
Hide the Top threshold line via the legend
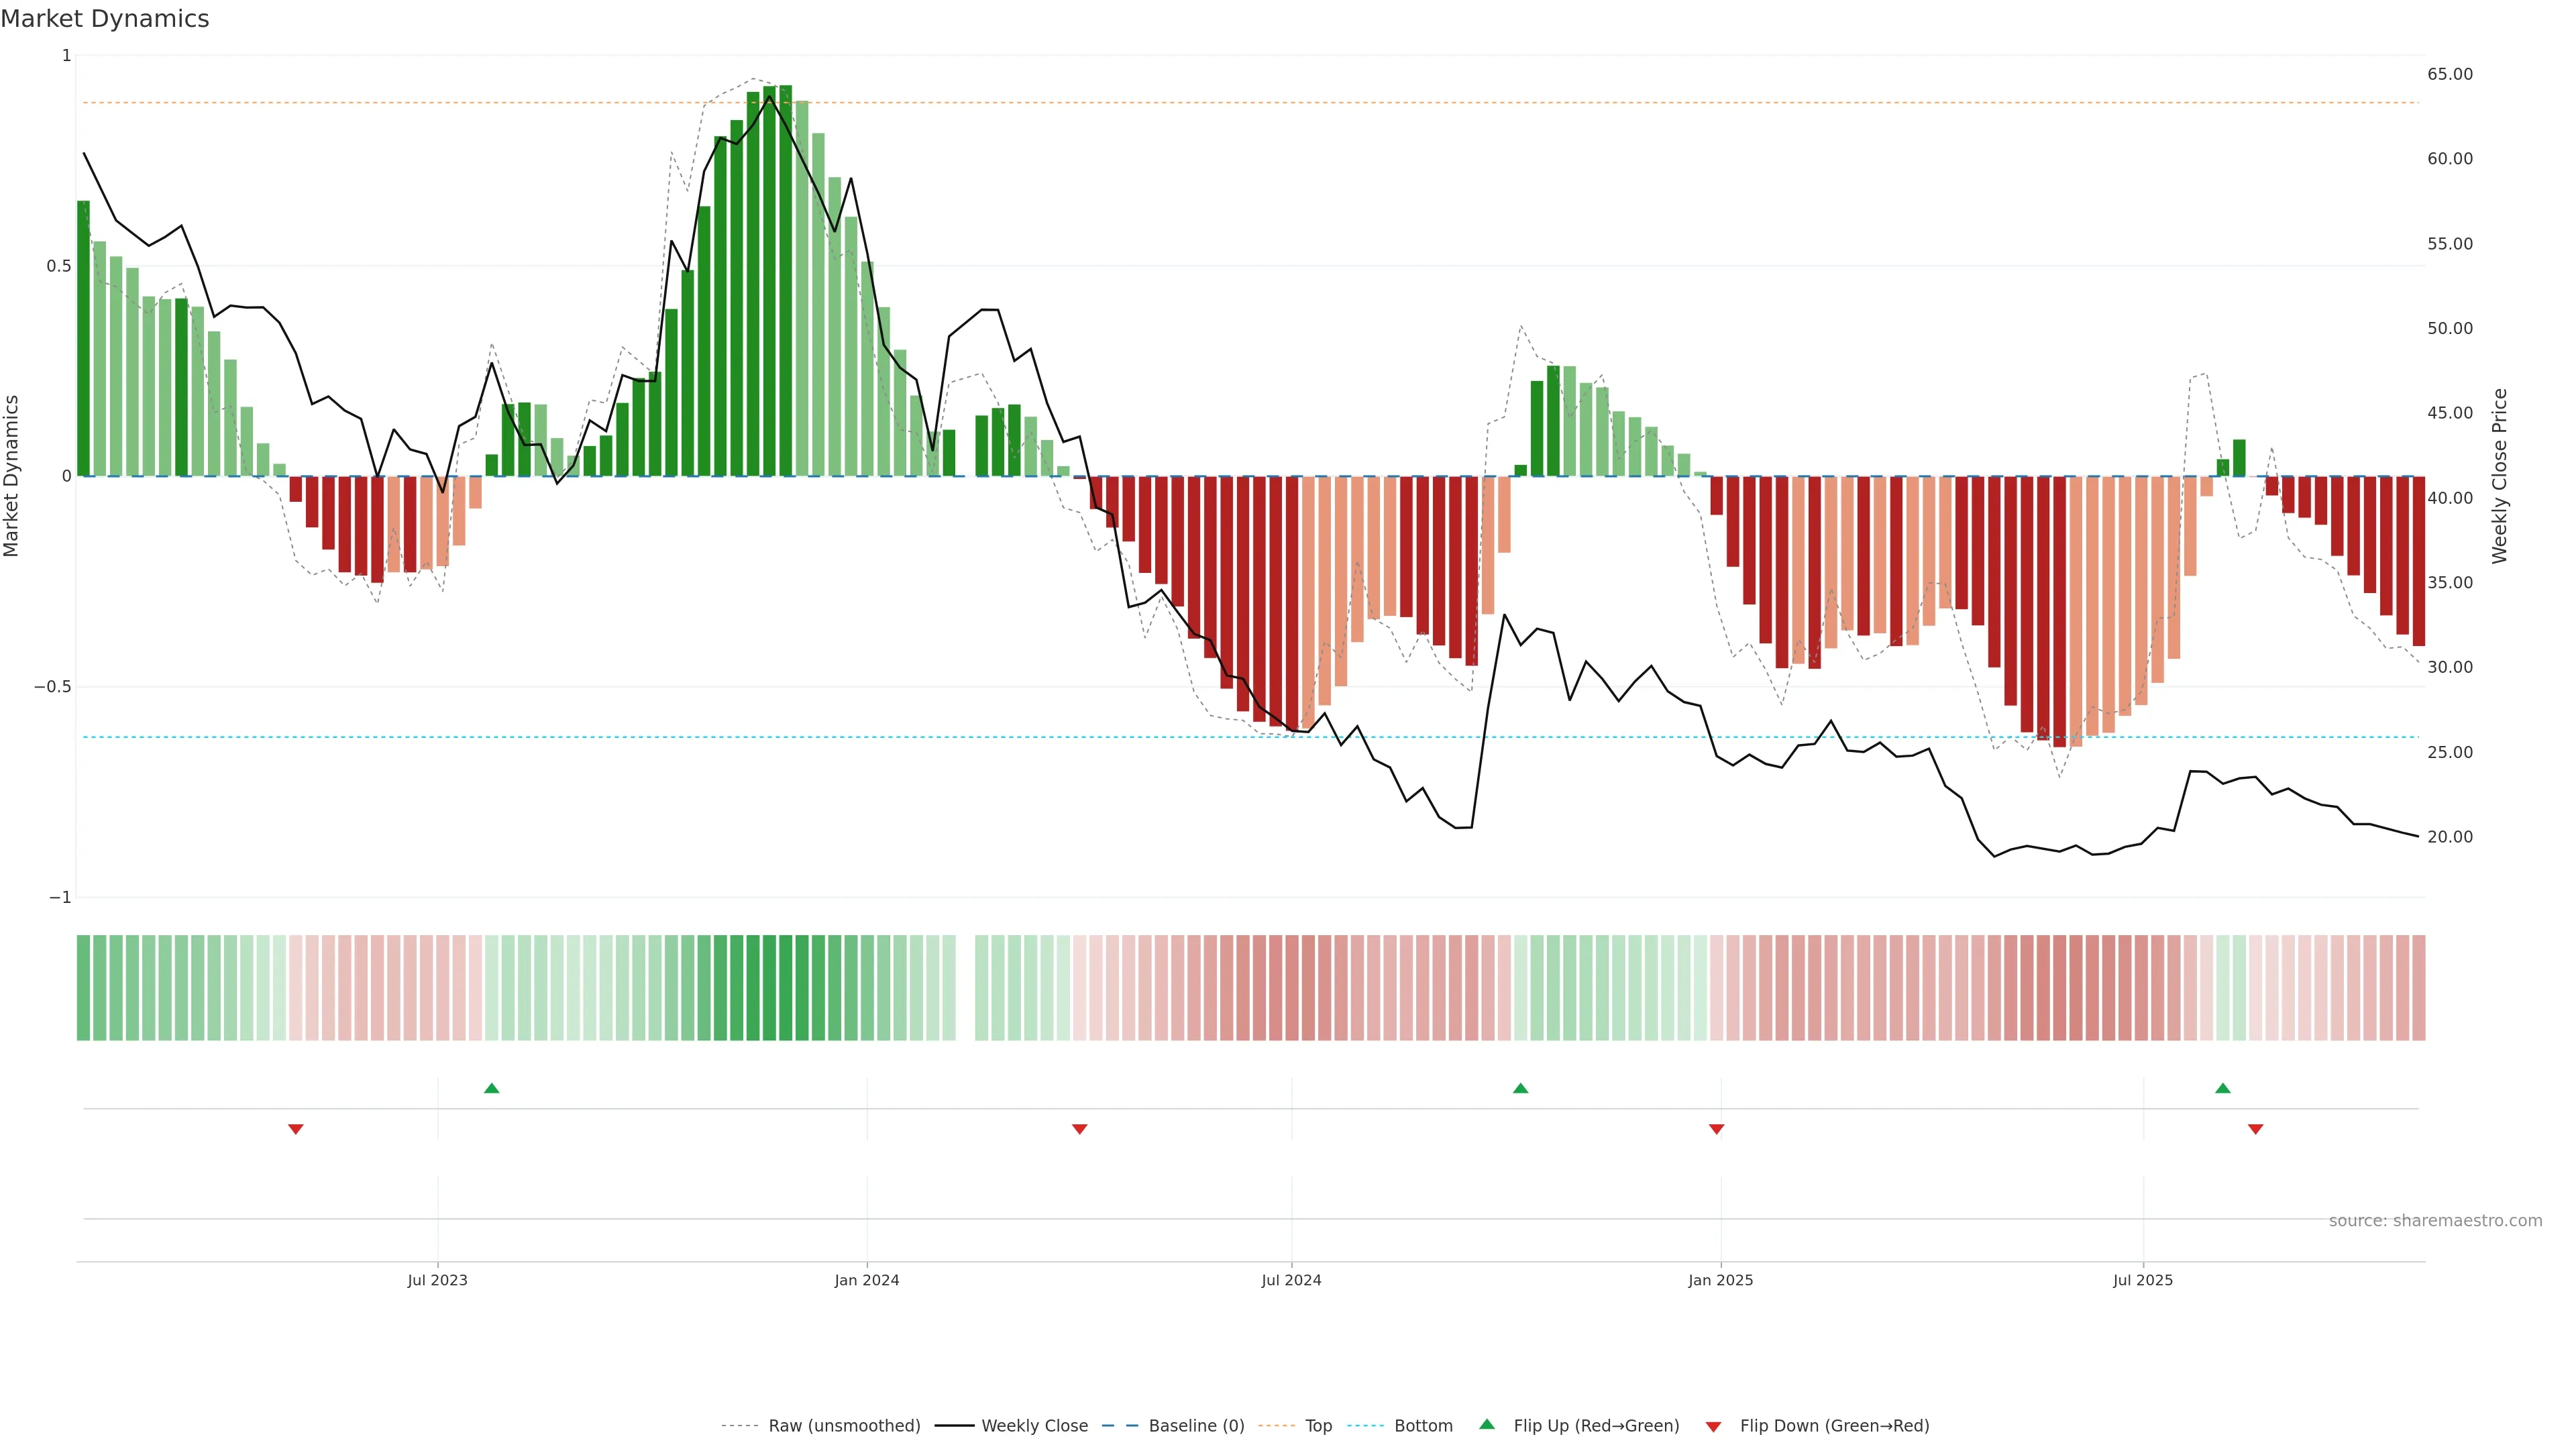click(1318, 1426)
